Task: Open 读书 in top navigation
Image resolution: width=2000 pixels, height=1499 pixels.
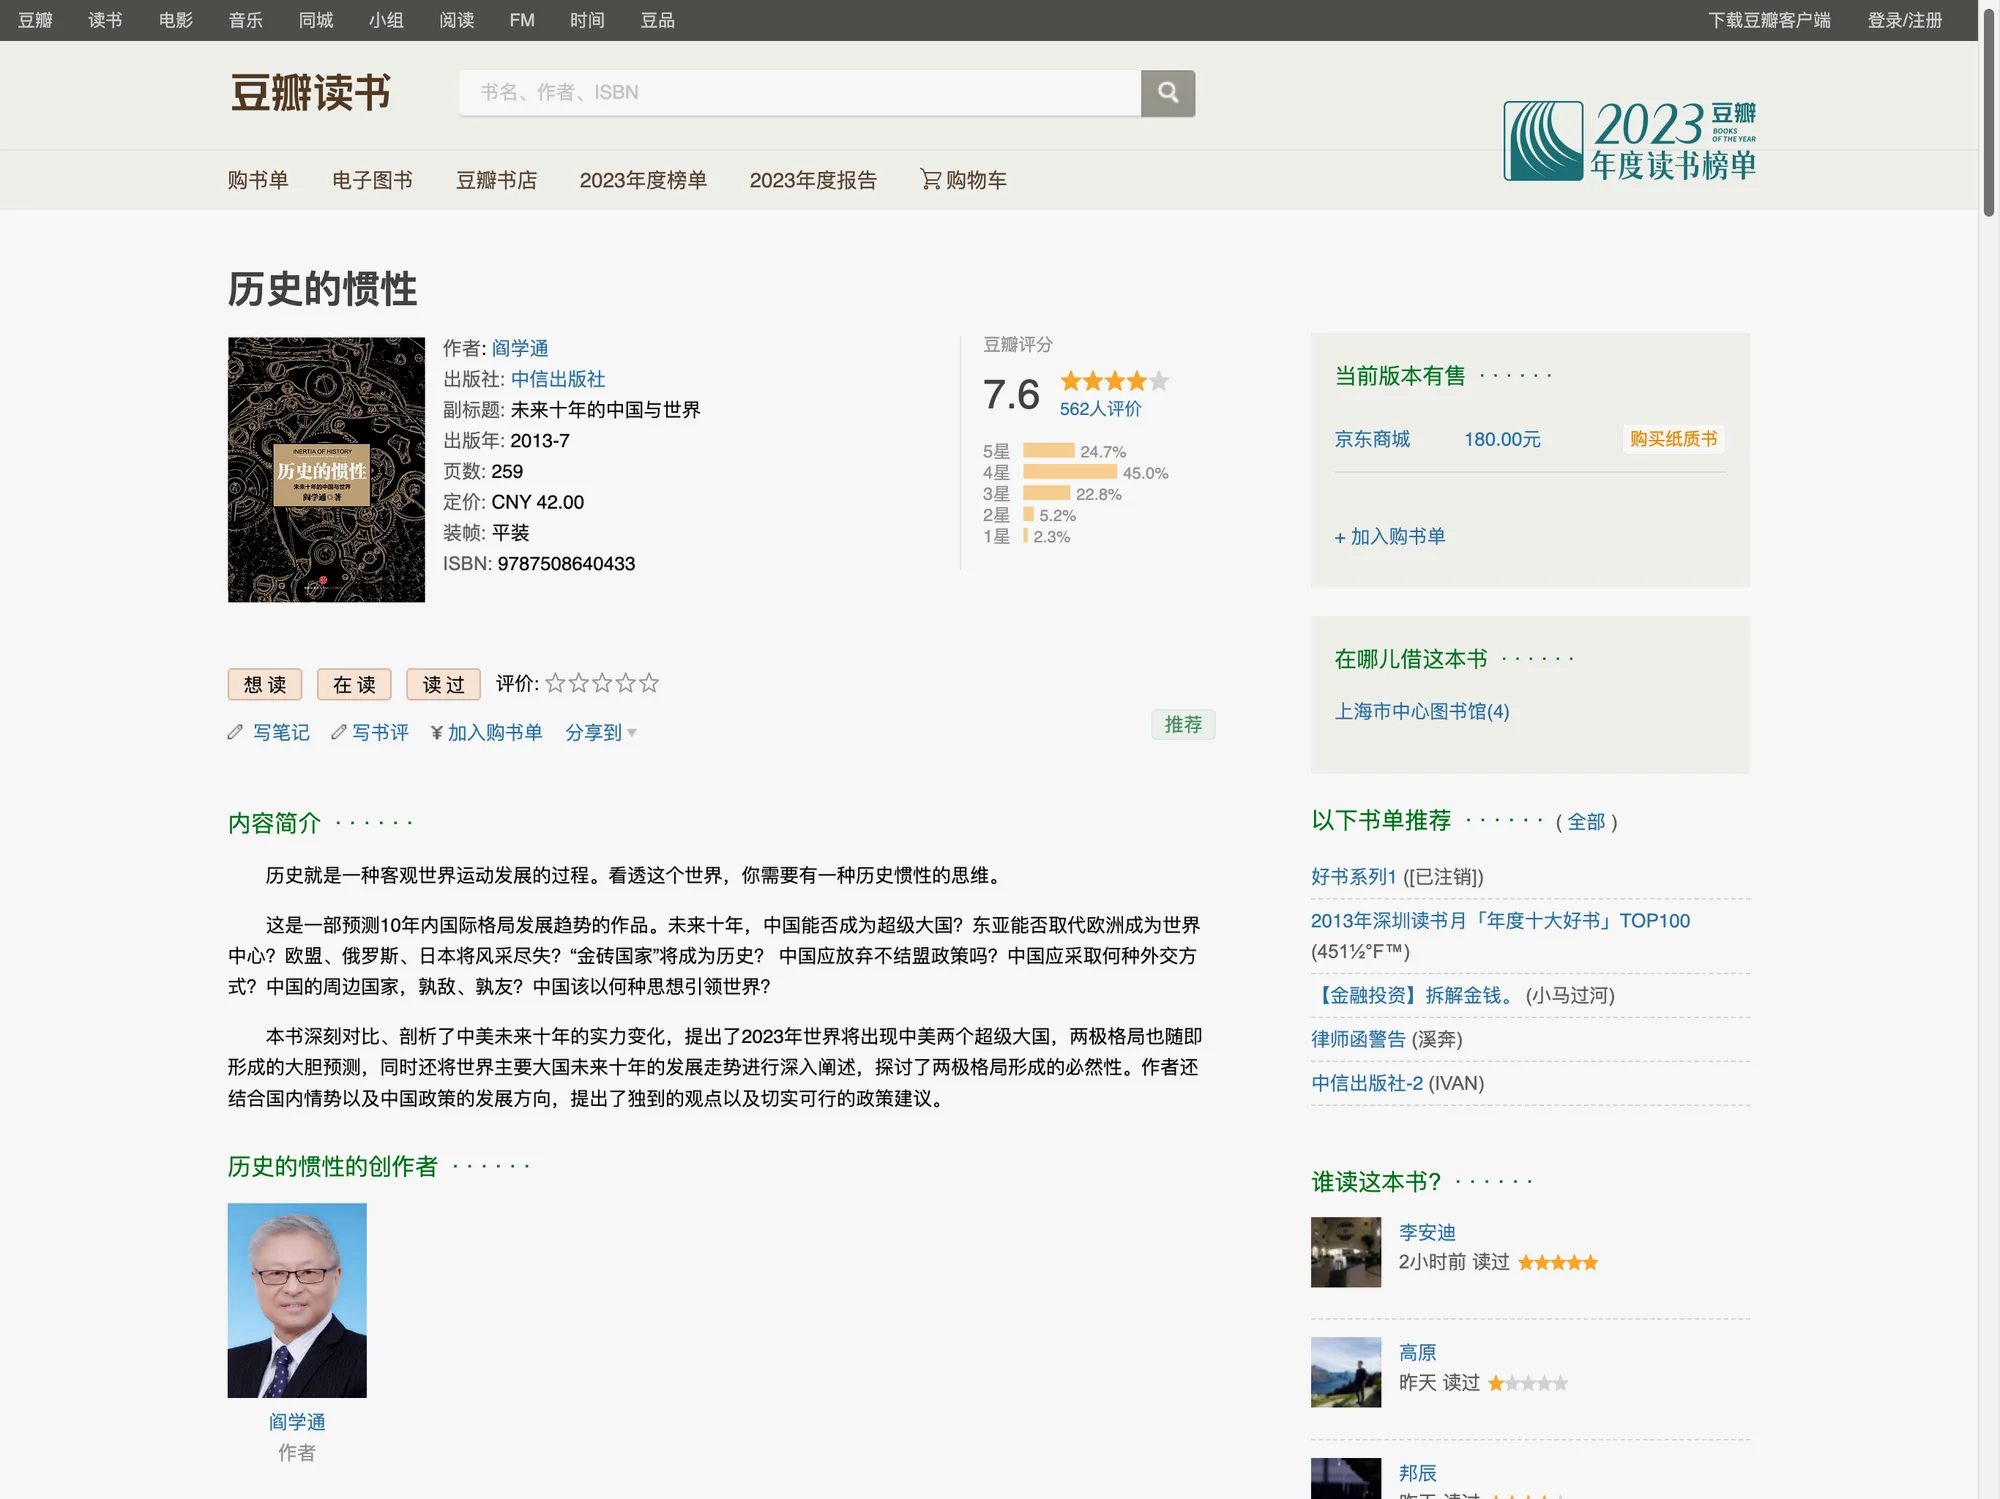Action: 105,20
